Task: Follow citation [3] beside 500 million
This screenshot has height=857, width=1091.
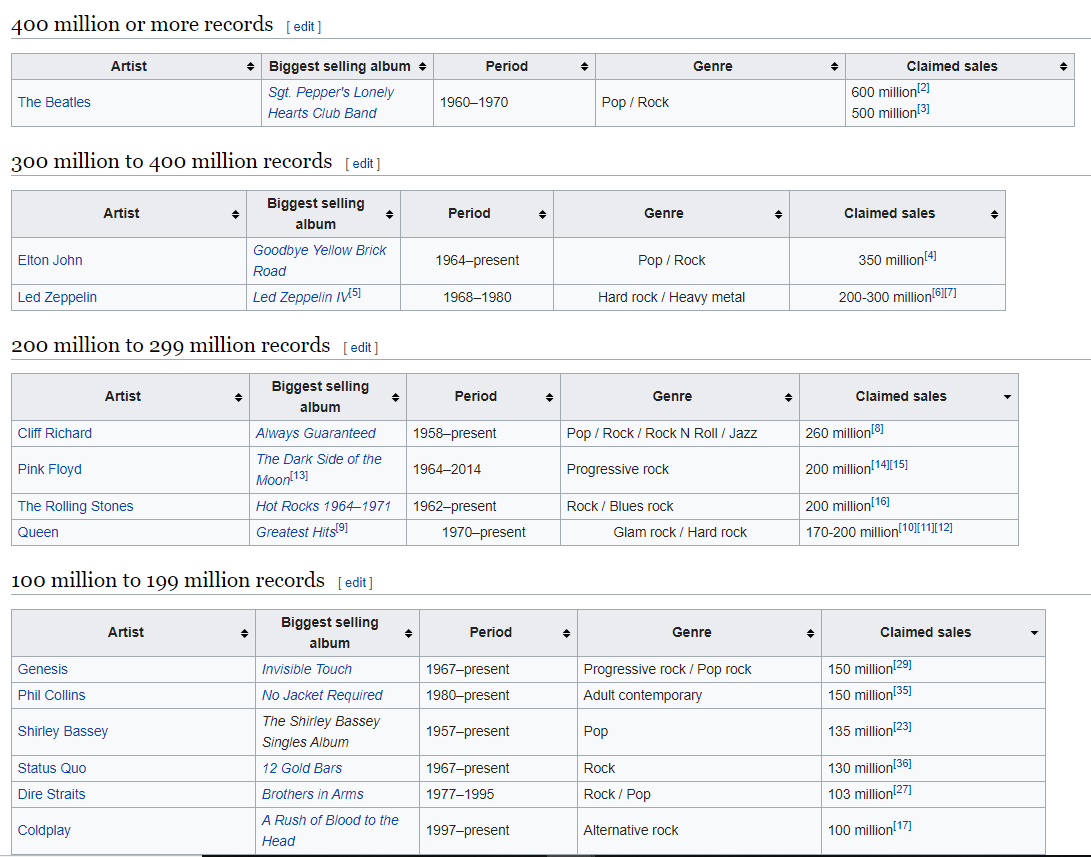Action: pos(923,109)
